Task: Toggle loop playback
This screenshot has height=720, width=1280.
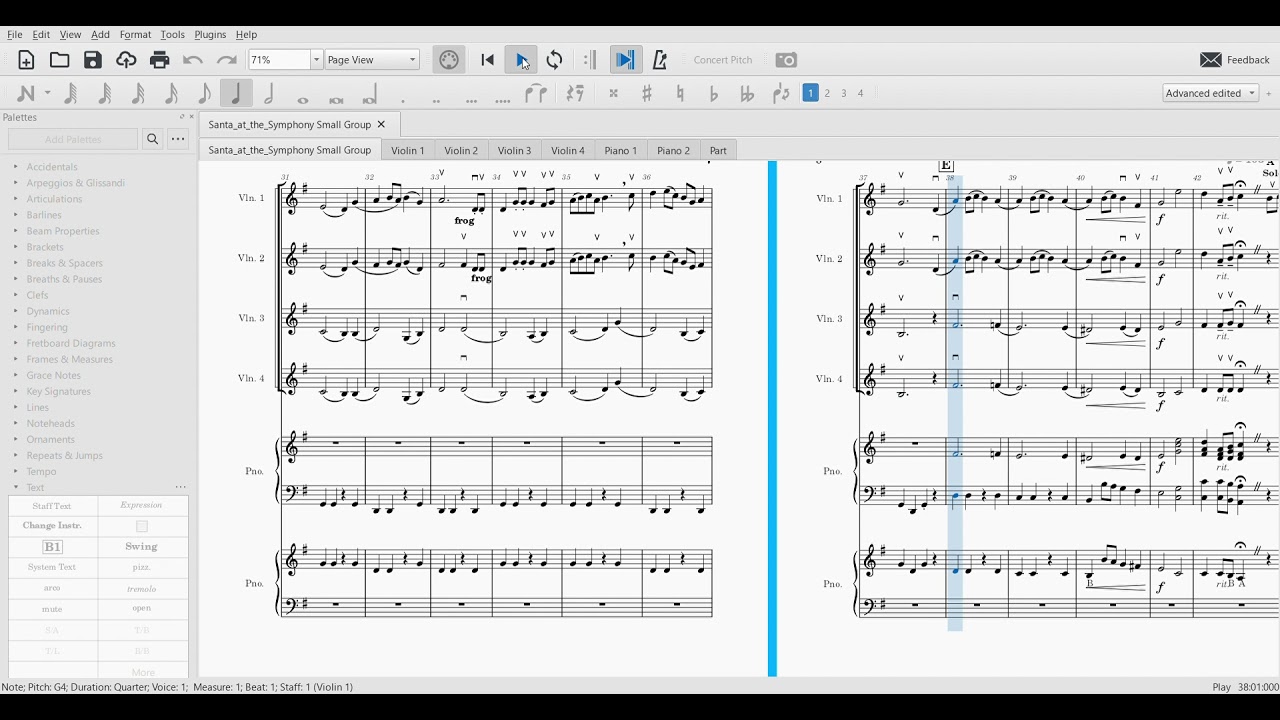Action: point(555,60)
